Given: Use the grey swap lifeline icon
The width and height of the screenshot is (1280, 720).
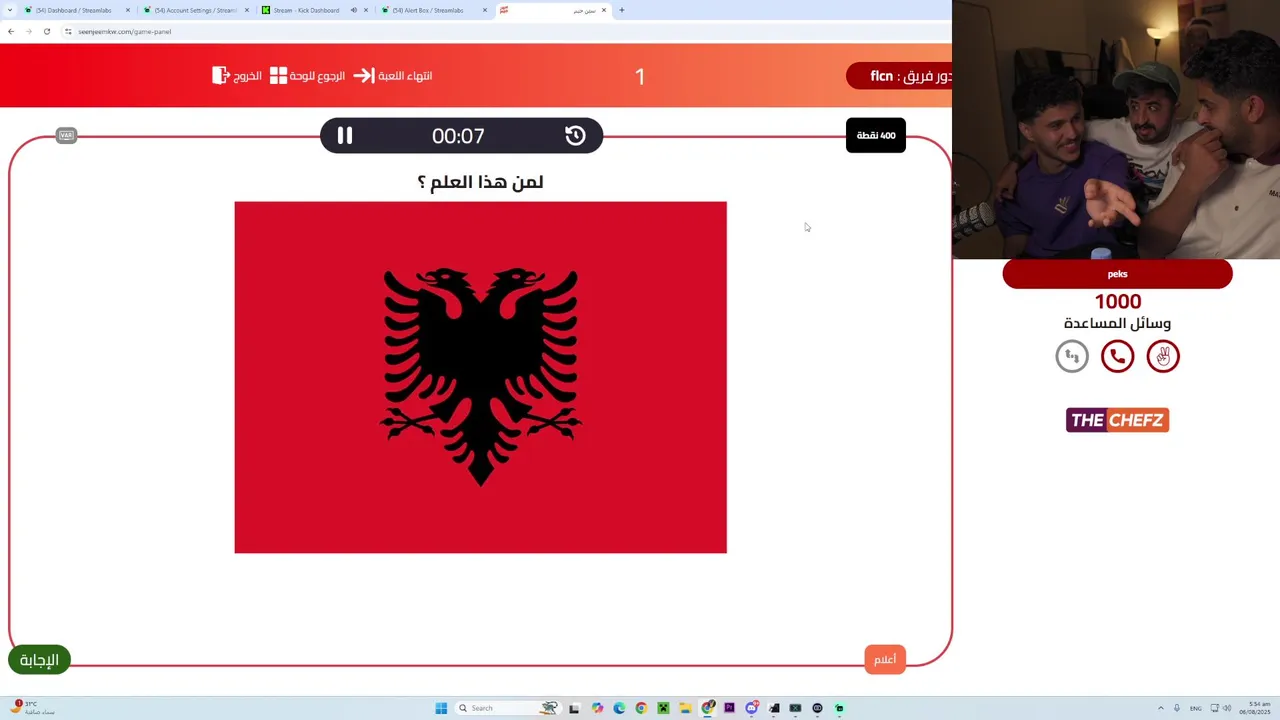Looking at the screenshot, I should coord(1072,356).
